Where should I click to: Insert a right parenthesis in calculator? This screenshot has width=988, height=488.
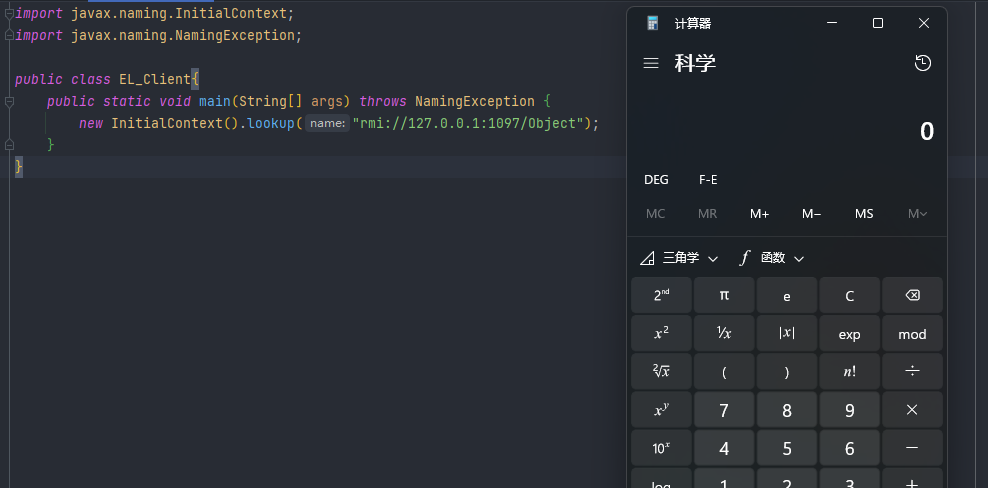(x=787, y=371)
